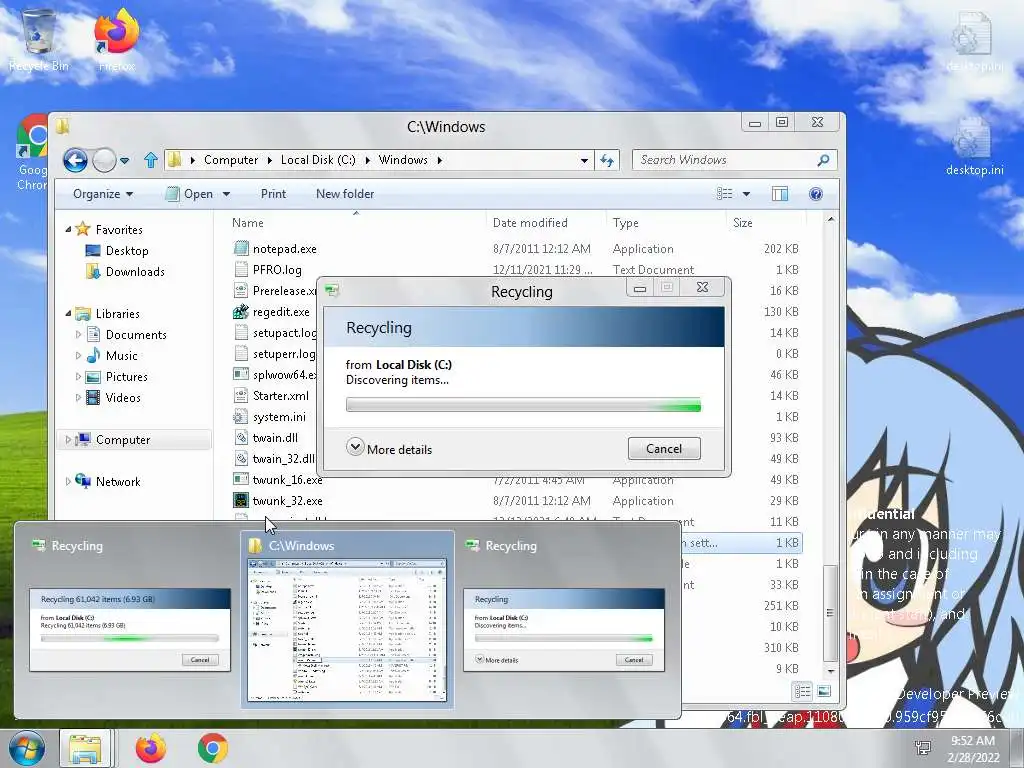Viewport: 1024px width, 768px height.
Task: Click the Back navigation arrow in Explorer
Action: point(75,159)
